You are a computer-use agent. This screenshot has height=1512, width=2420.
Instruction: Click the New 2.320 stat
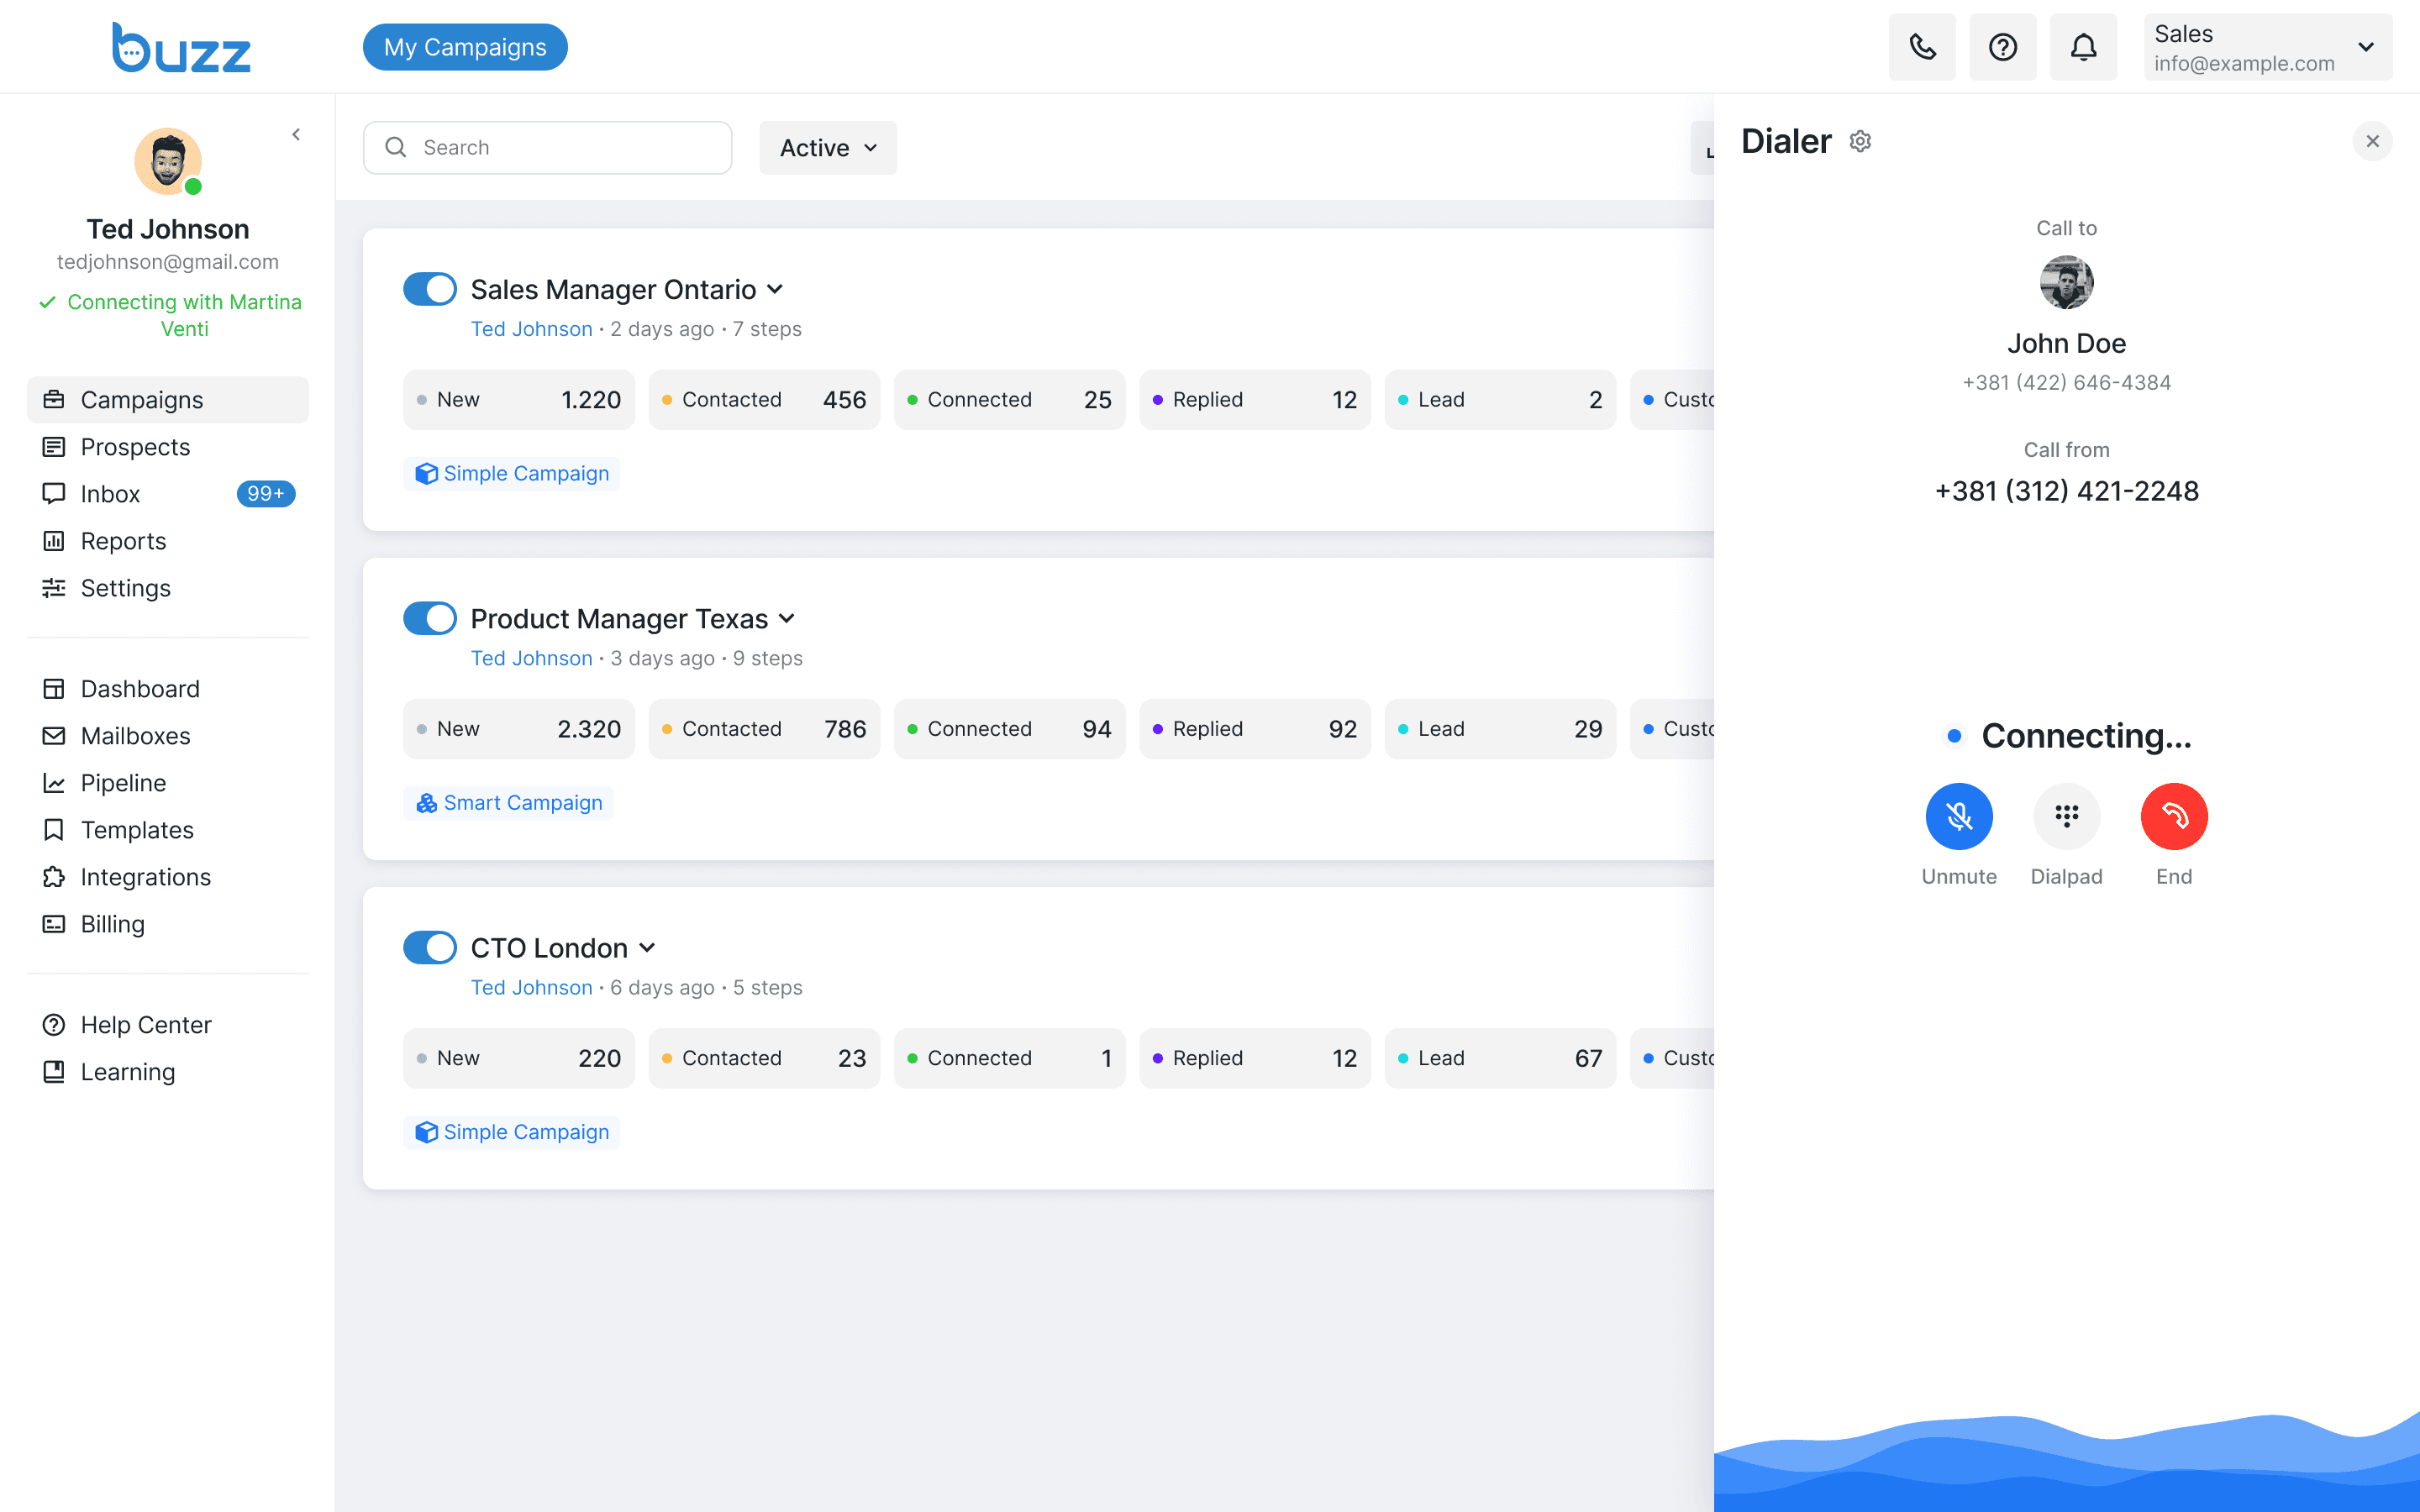519,729
